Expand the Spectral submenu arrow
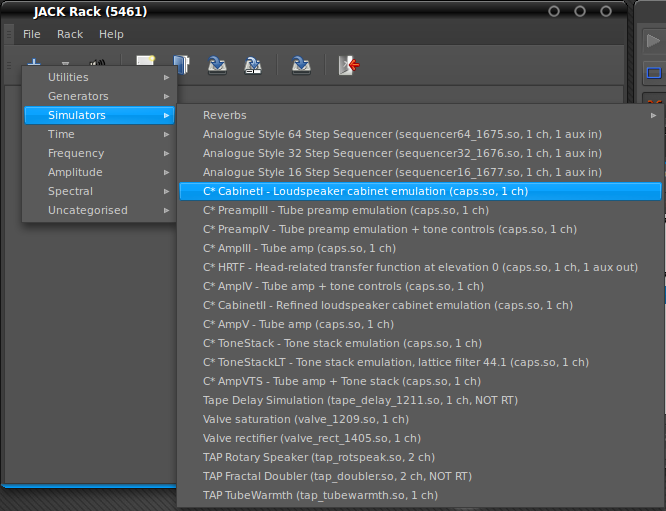This screenshot has height=511, width=666. pos(166,192)
